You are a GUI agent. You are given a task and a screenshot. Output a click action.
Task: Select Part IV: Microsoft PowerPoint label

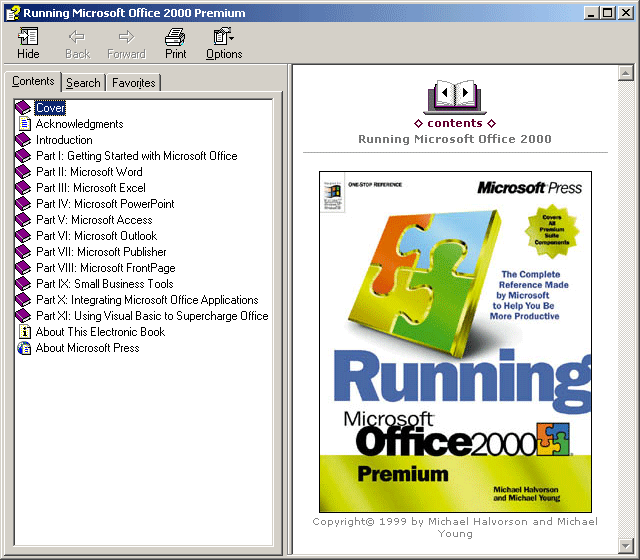[105, 204]
